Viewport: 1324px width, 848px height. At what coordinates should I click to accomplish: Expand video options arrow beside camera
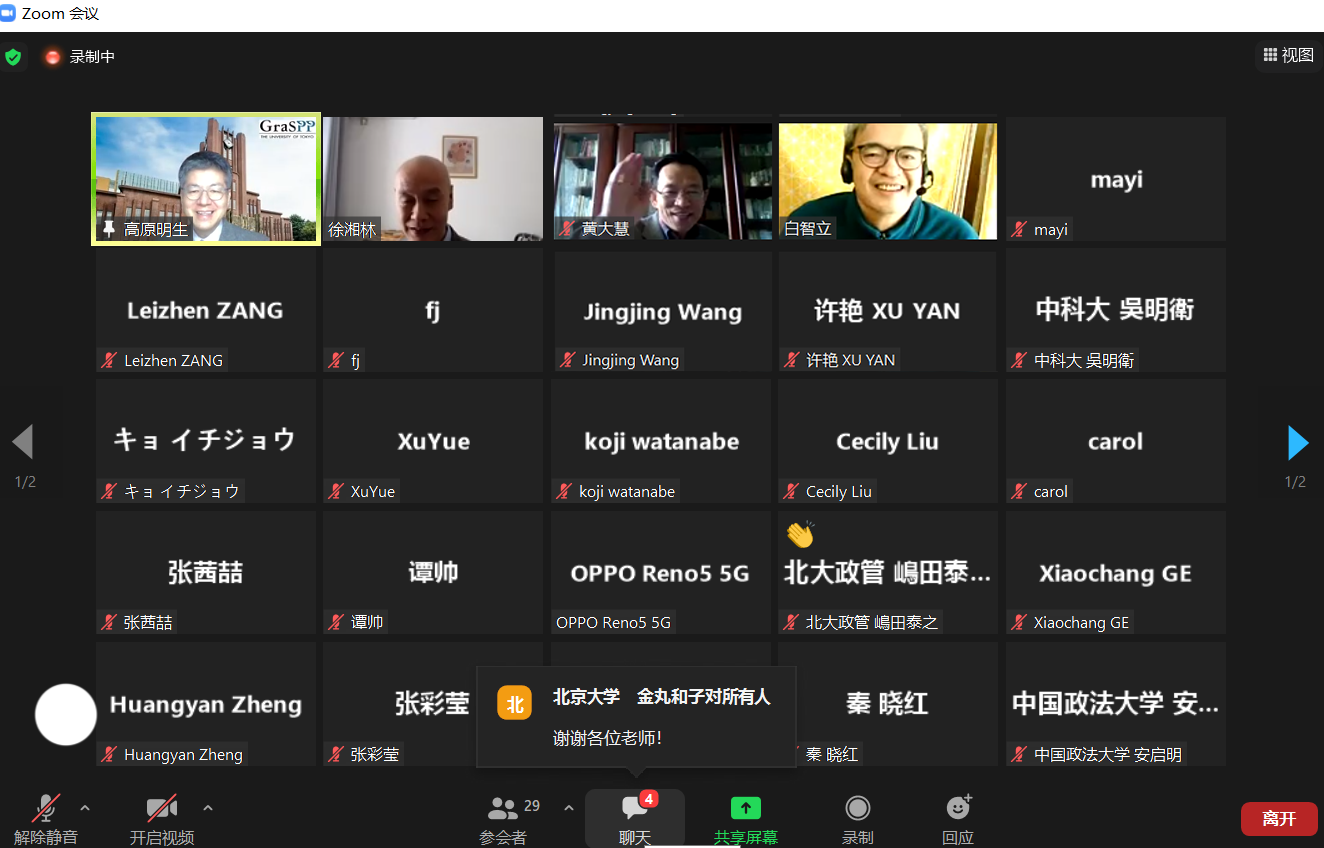click(208, 808)
